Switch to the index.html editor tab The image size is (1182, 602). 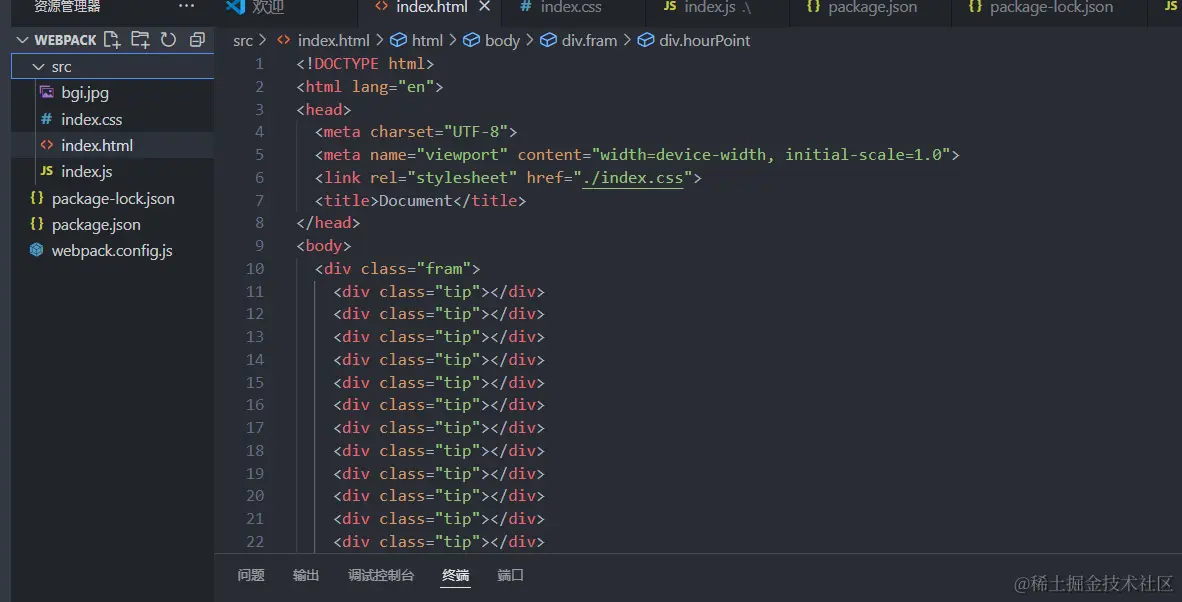431,8
